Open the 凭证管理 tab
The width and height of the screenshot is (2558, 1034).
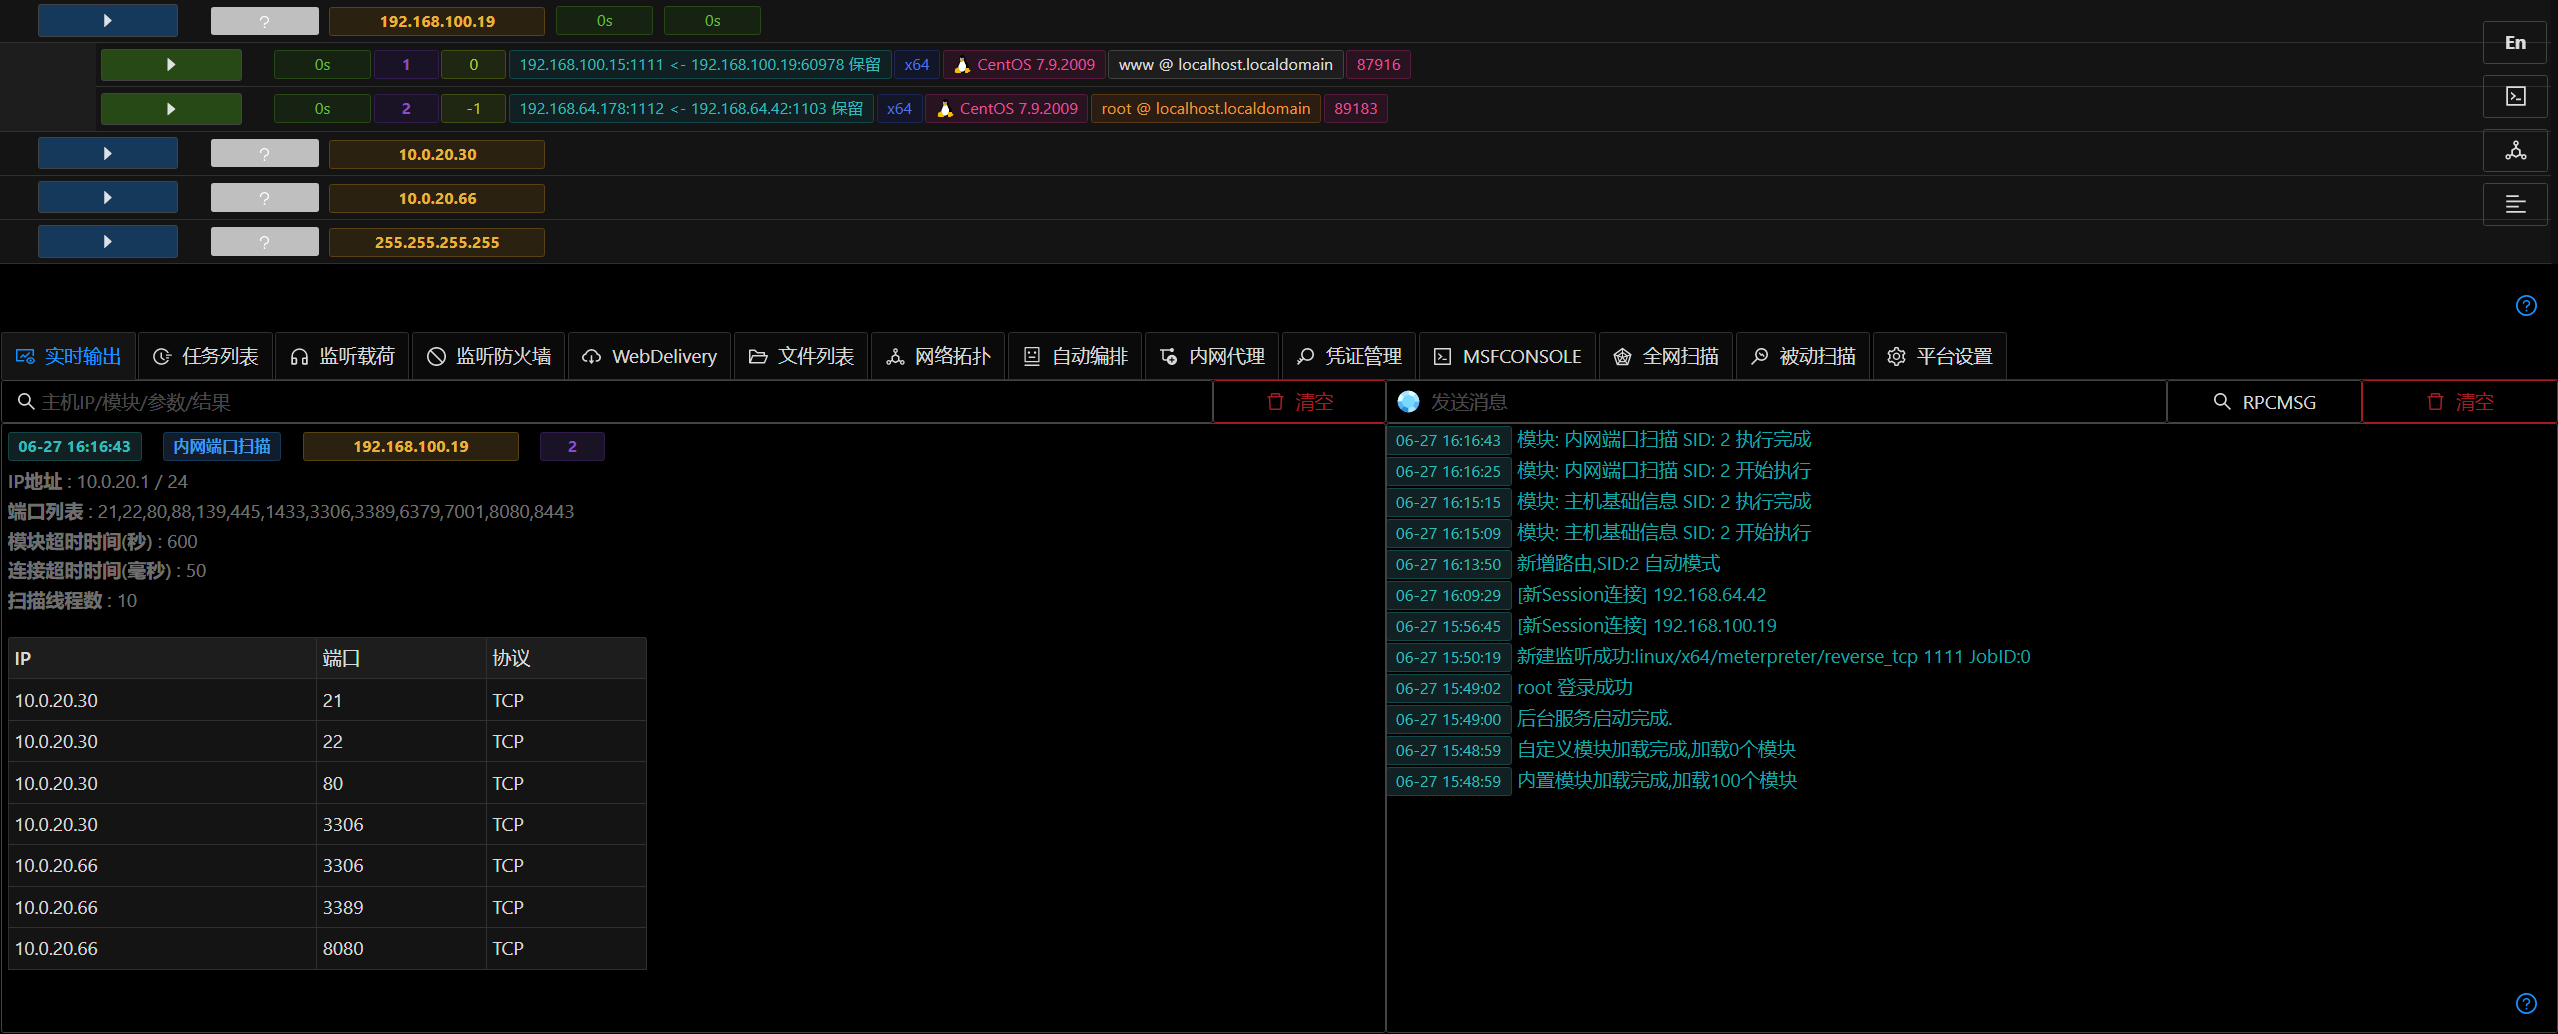click(1349, 356)
